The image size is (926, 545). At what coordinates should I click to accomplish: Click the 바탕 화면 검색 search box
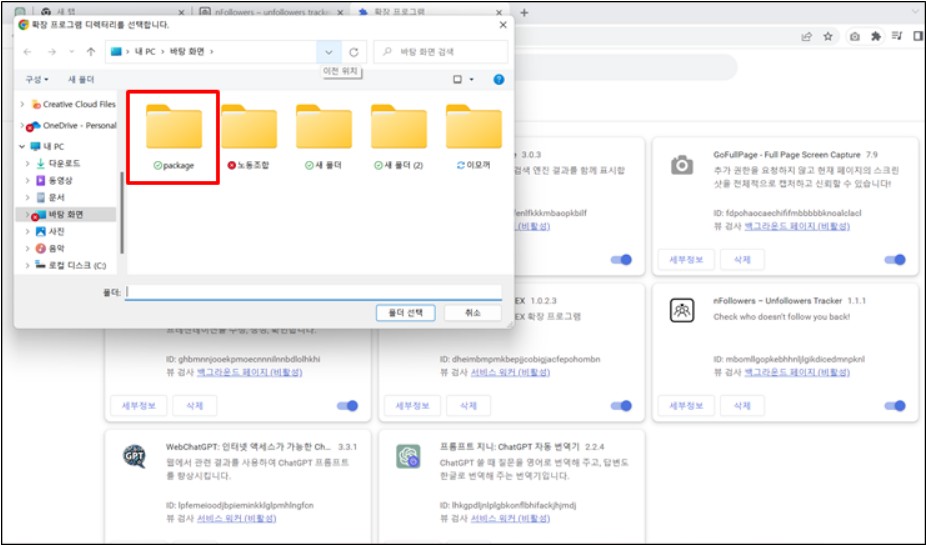click(x=441, y=52)
